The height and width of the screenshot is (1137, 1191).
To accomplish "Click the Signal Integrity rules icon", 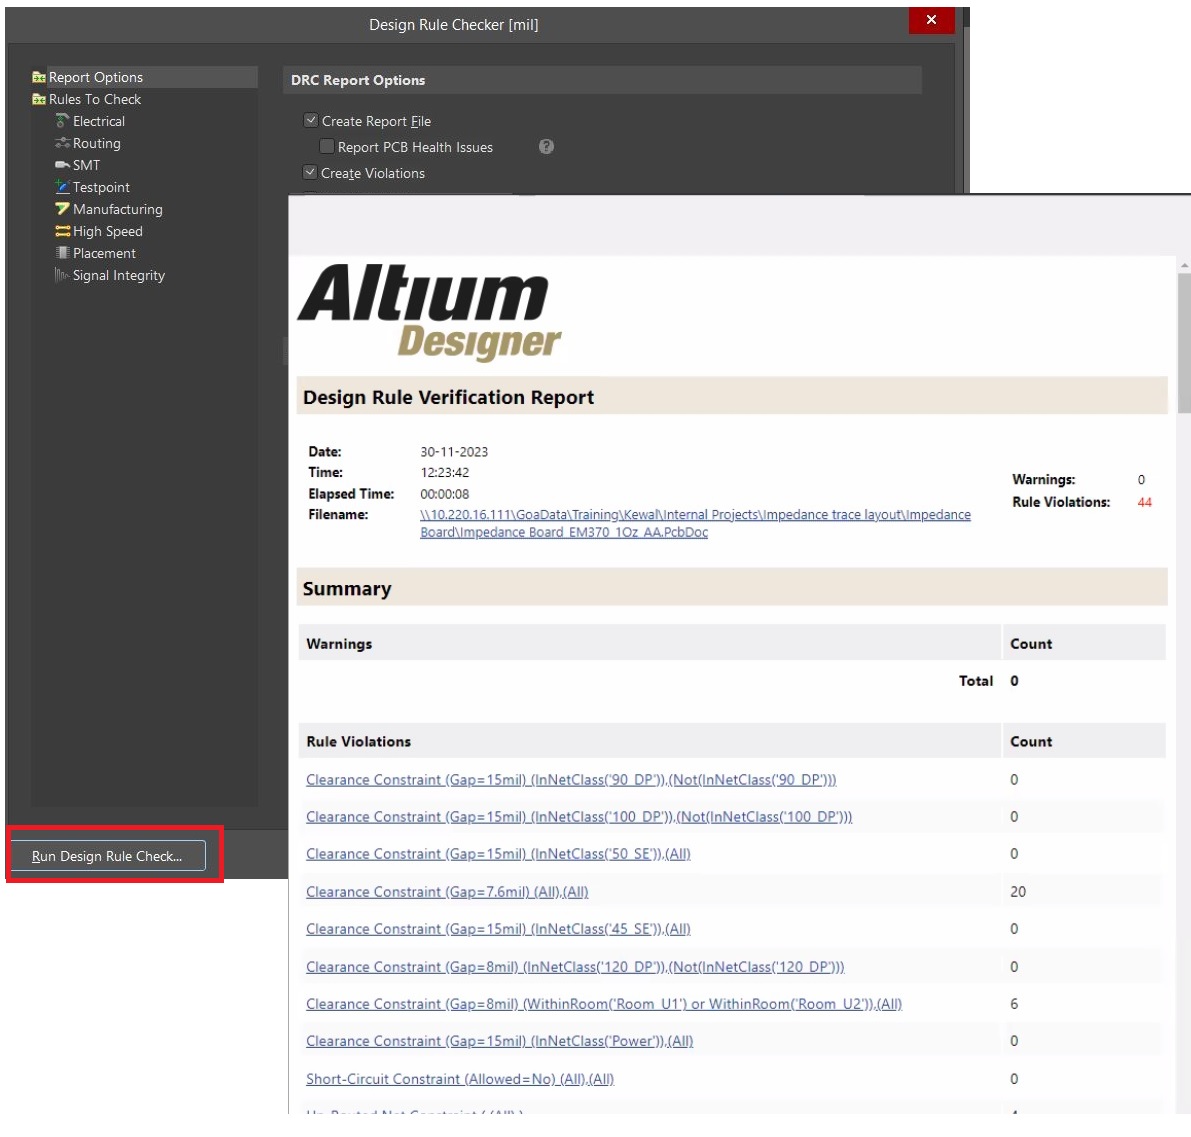I will [x=62, y=275].
